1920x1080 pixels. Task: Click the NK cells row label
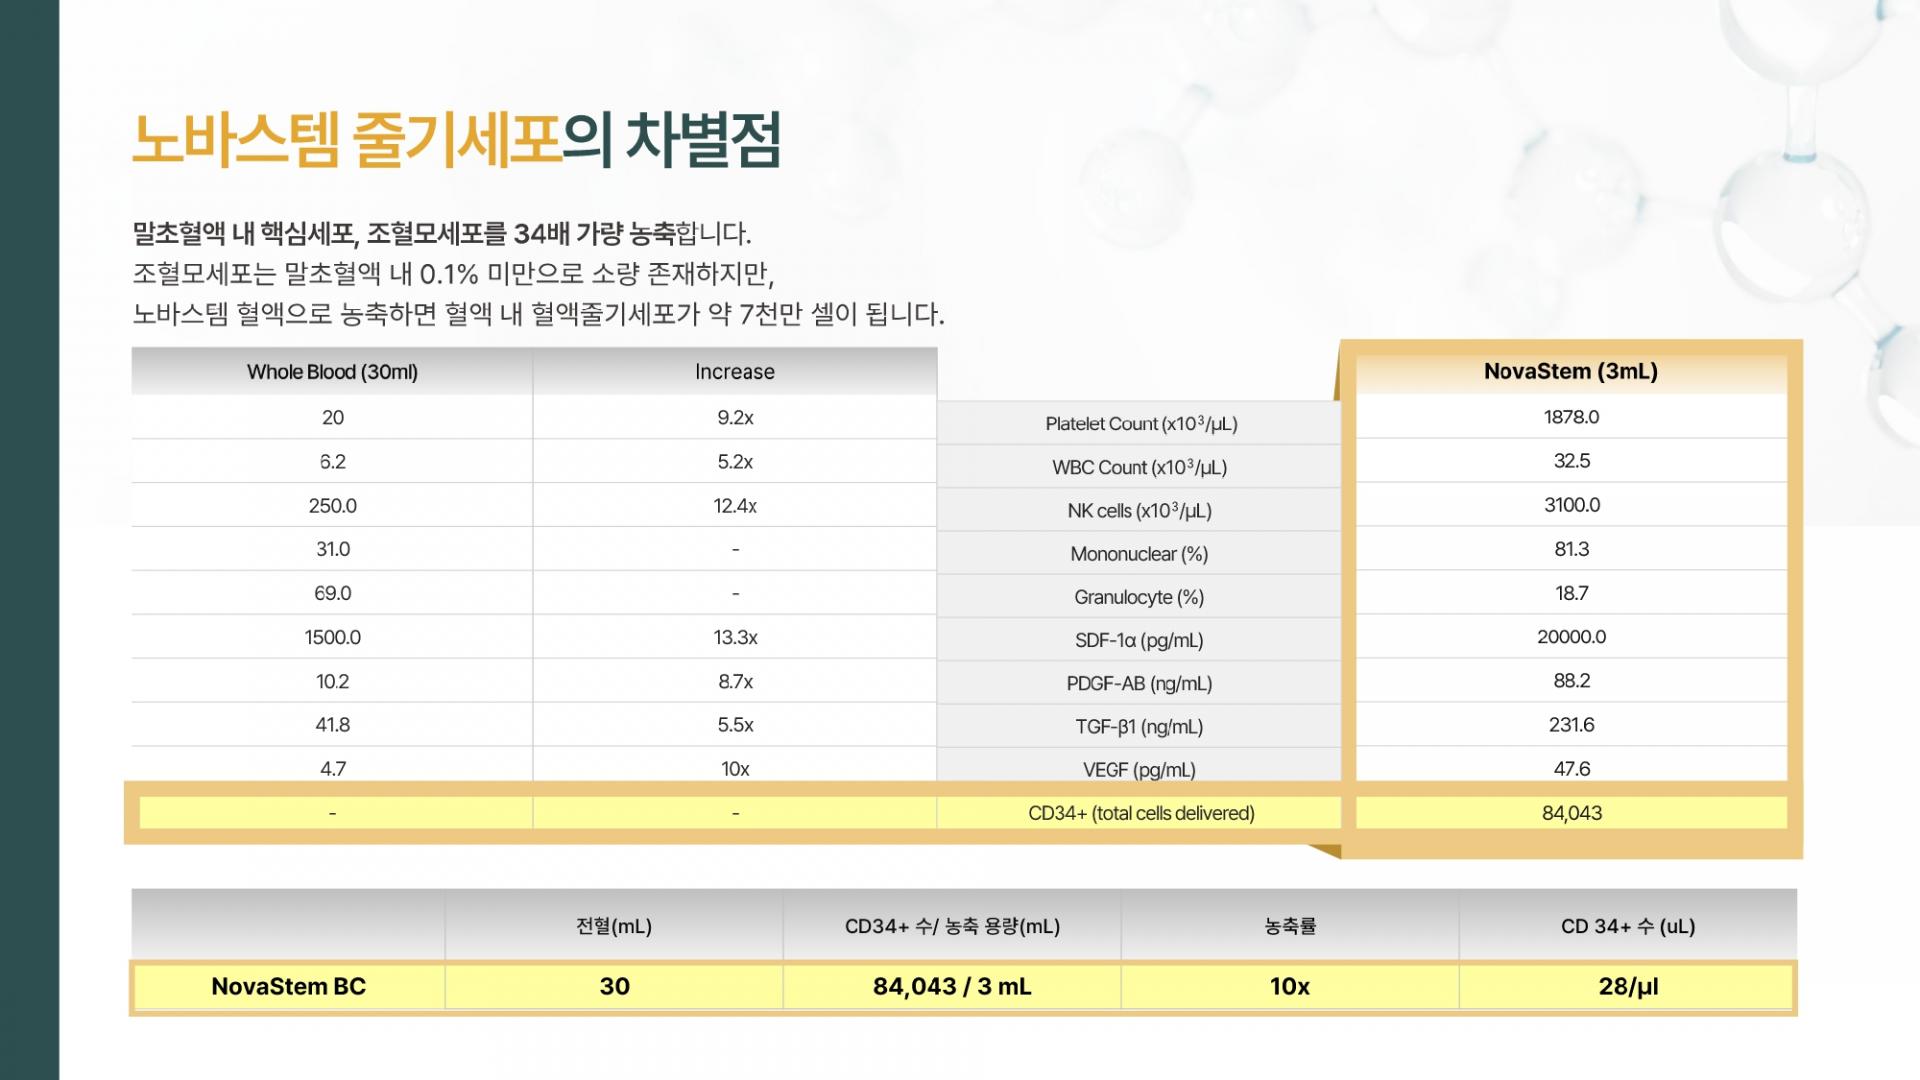(x=1139, y=511)
